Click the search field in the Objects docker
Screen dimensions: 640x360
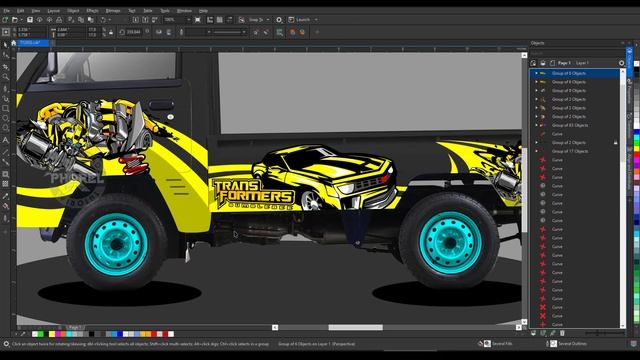click(576, 53)
